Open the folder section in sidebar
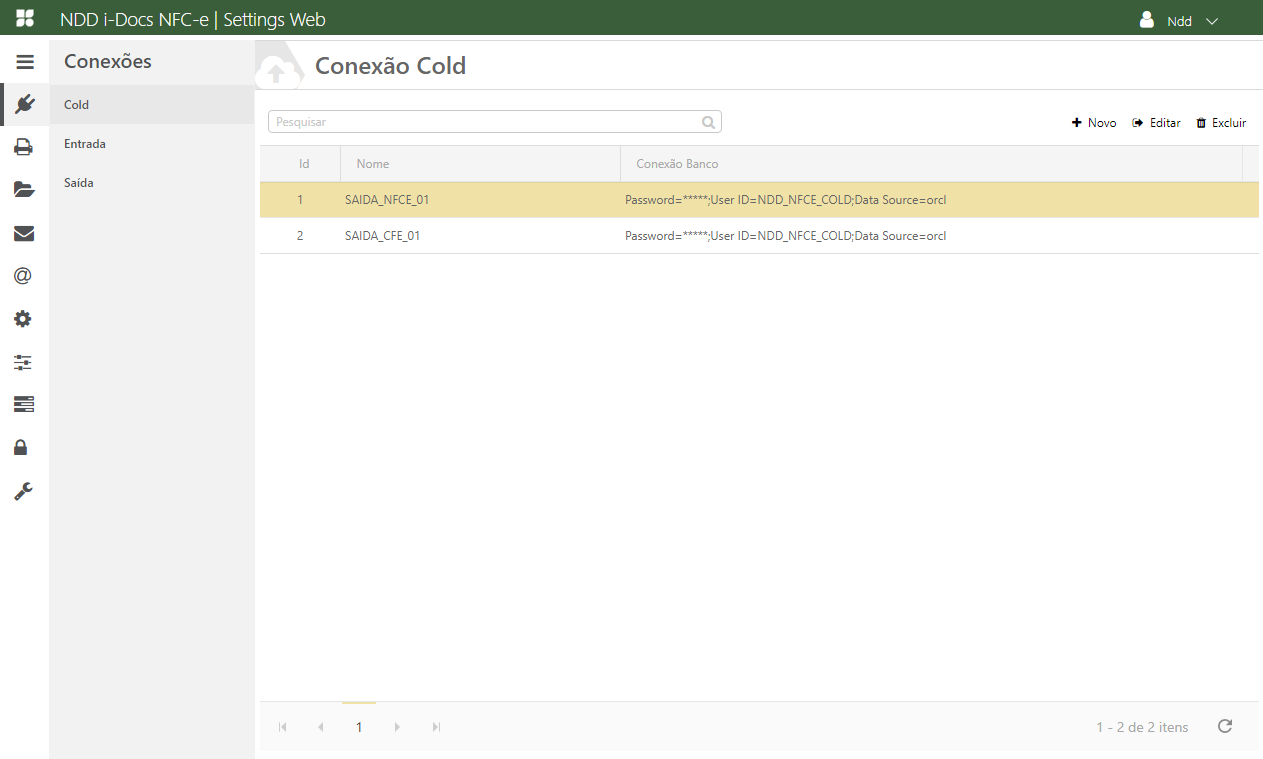This screenshot has width=1263, height=759. pos(24,190)
